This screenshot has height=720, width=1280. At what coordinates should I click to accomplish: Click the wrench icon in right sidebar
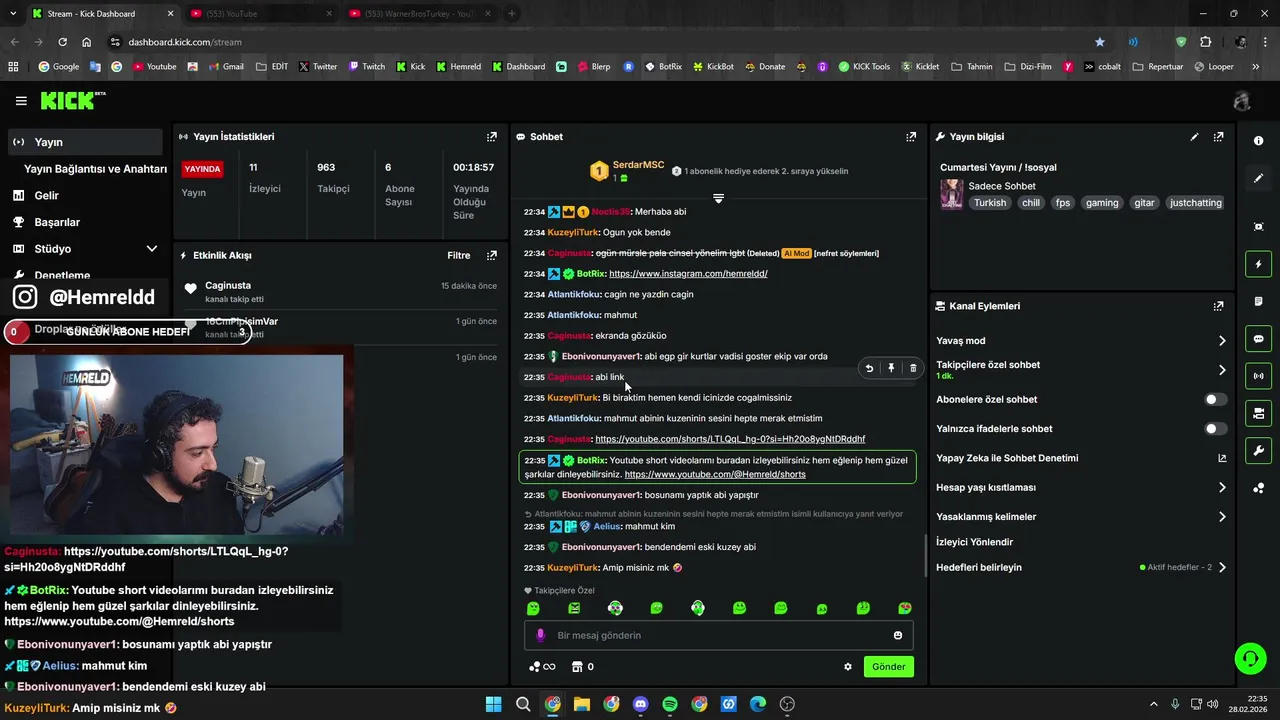(x=1258, y=451)
